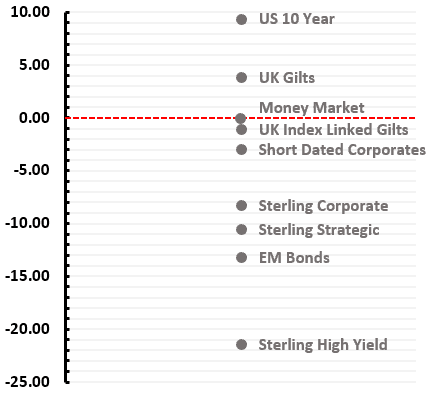This screenshot has width=433, height=395.
Task: Select the US 10 Year label
Action: [x=297, y=19]
